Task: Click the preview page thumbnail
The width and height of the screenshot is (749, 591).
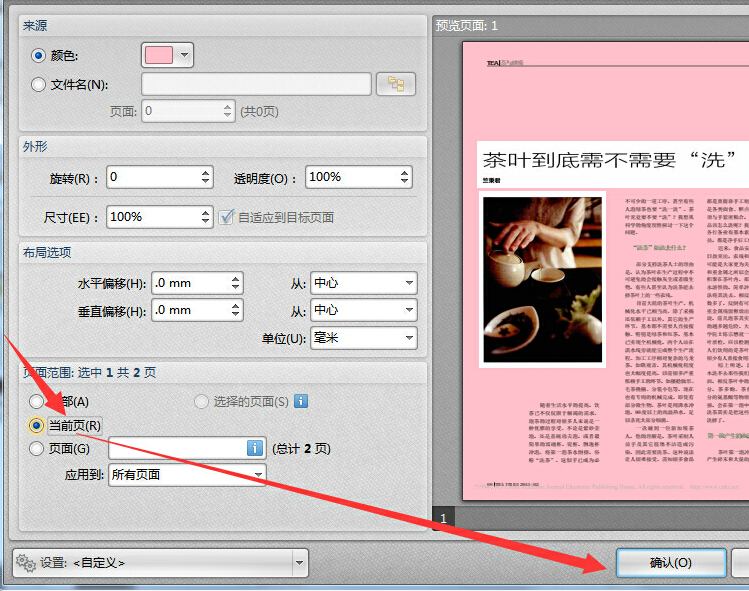Action: [x=606, y=271]
